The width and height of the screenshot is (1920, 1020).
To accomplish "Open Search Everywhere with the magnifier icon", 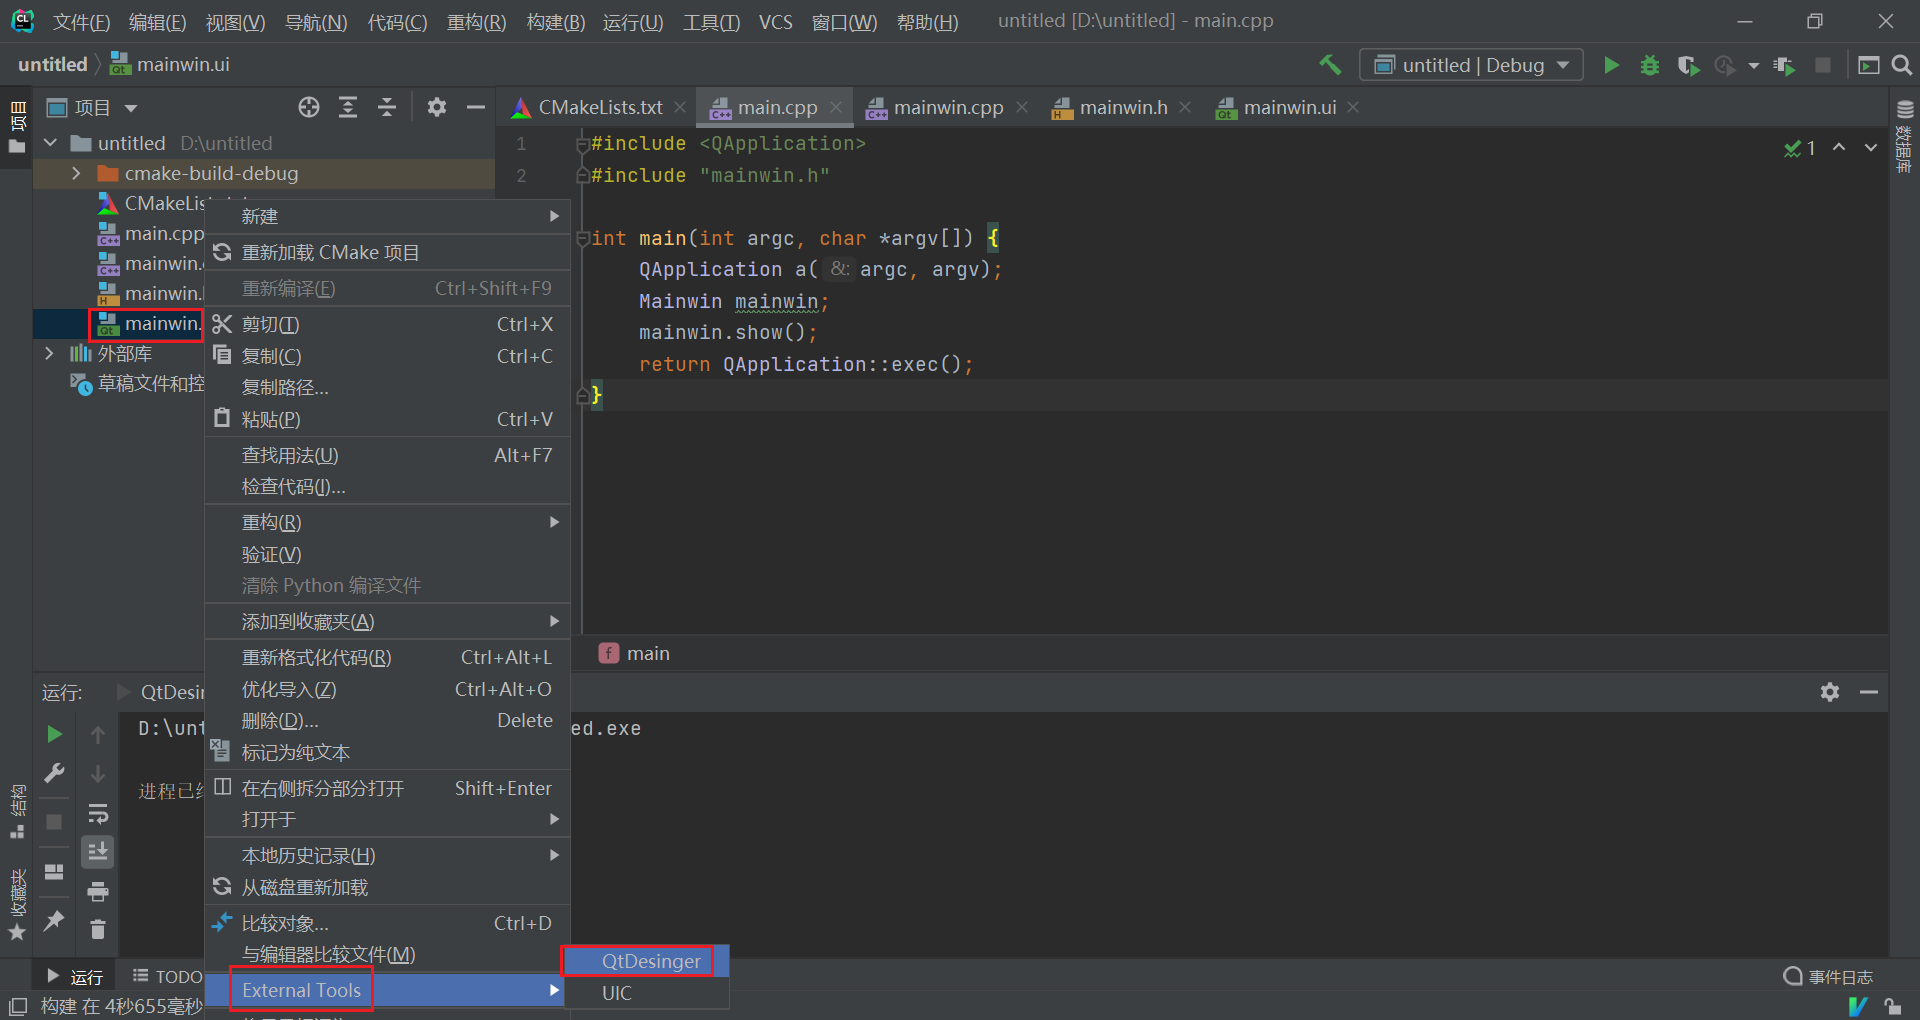I will coord(1902,65).
